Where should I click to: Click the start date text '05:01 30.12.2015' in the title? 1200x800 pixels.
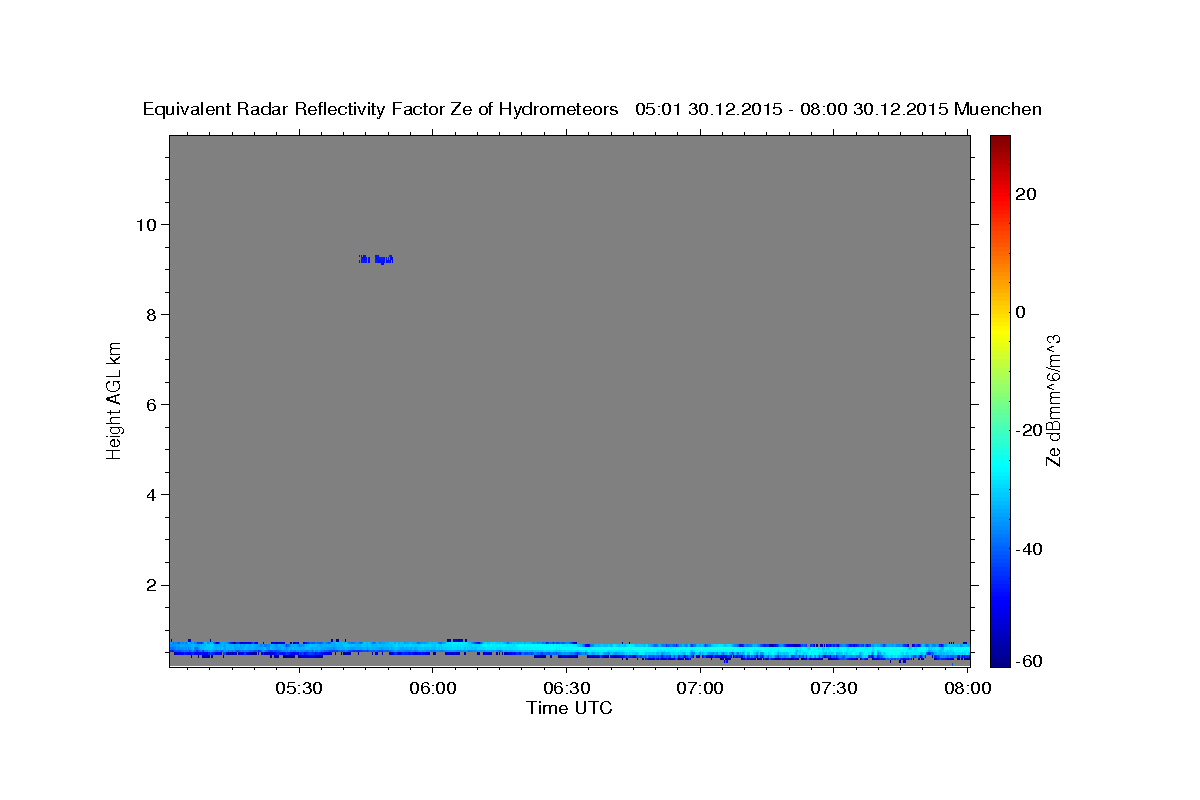(709, 110)
